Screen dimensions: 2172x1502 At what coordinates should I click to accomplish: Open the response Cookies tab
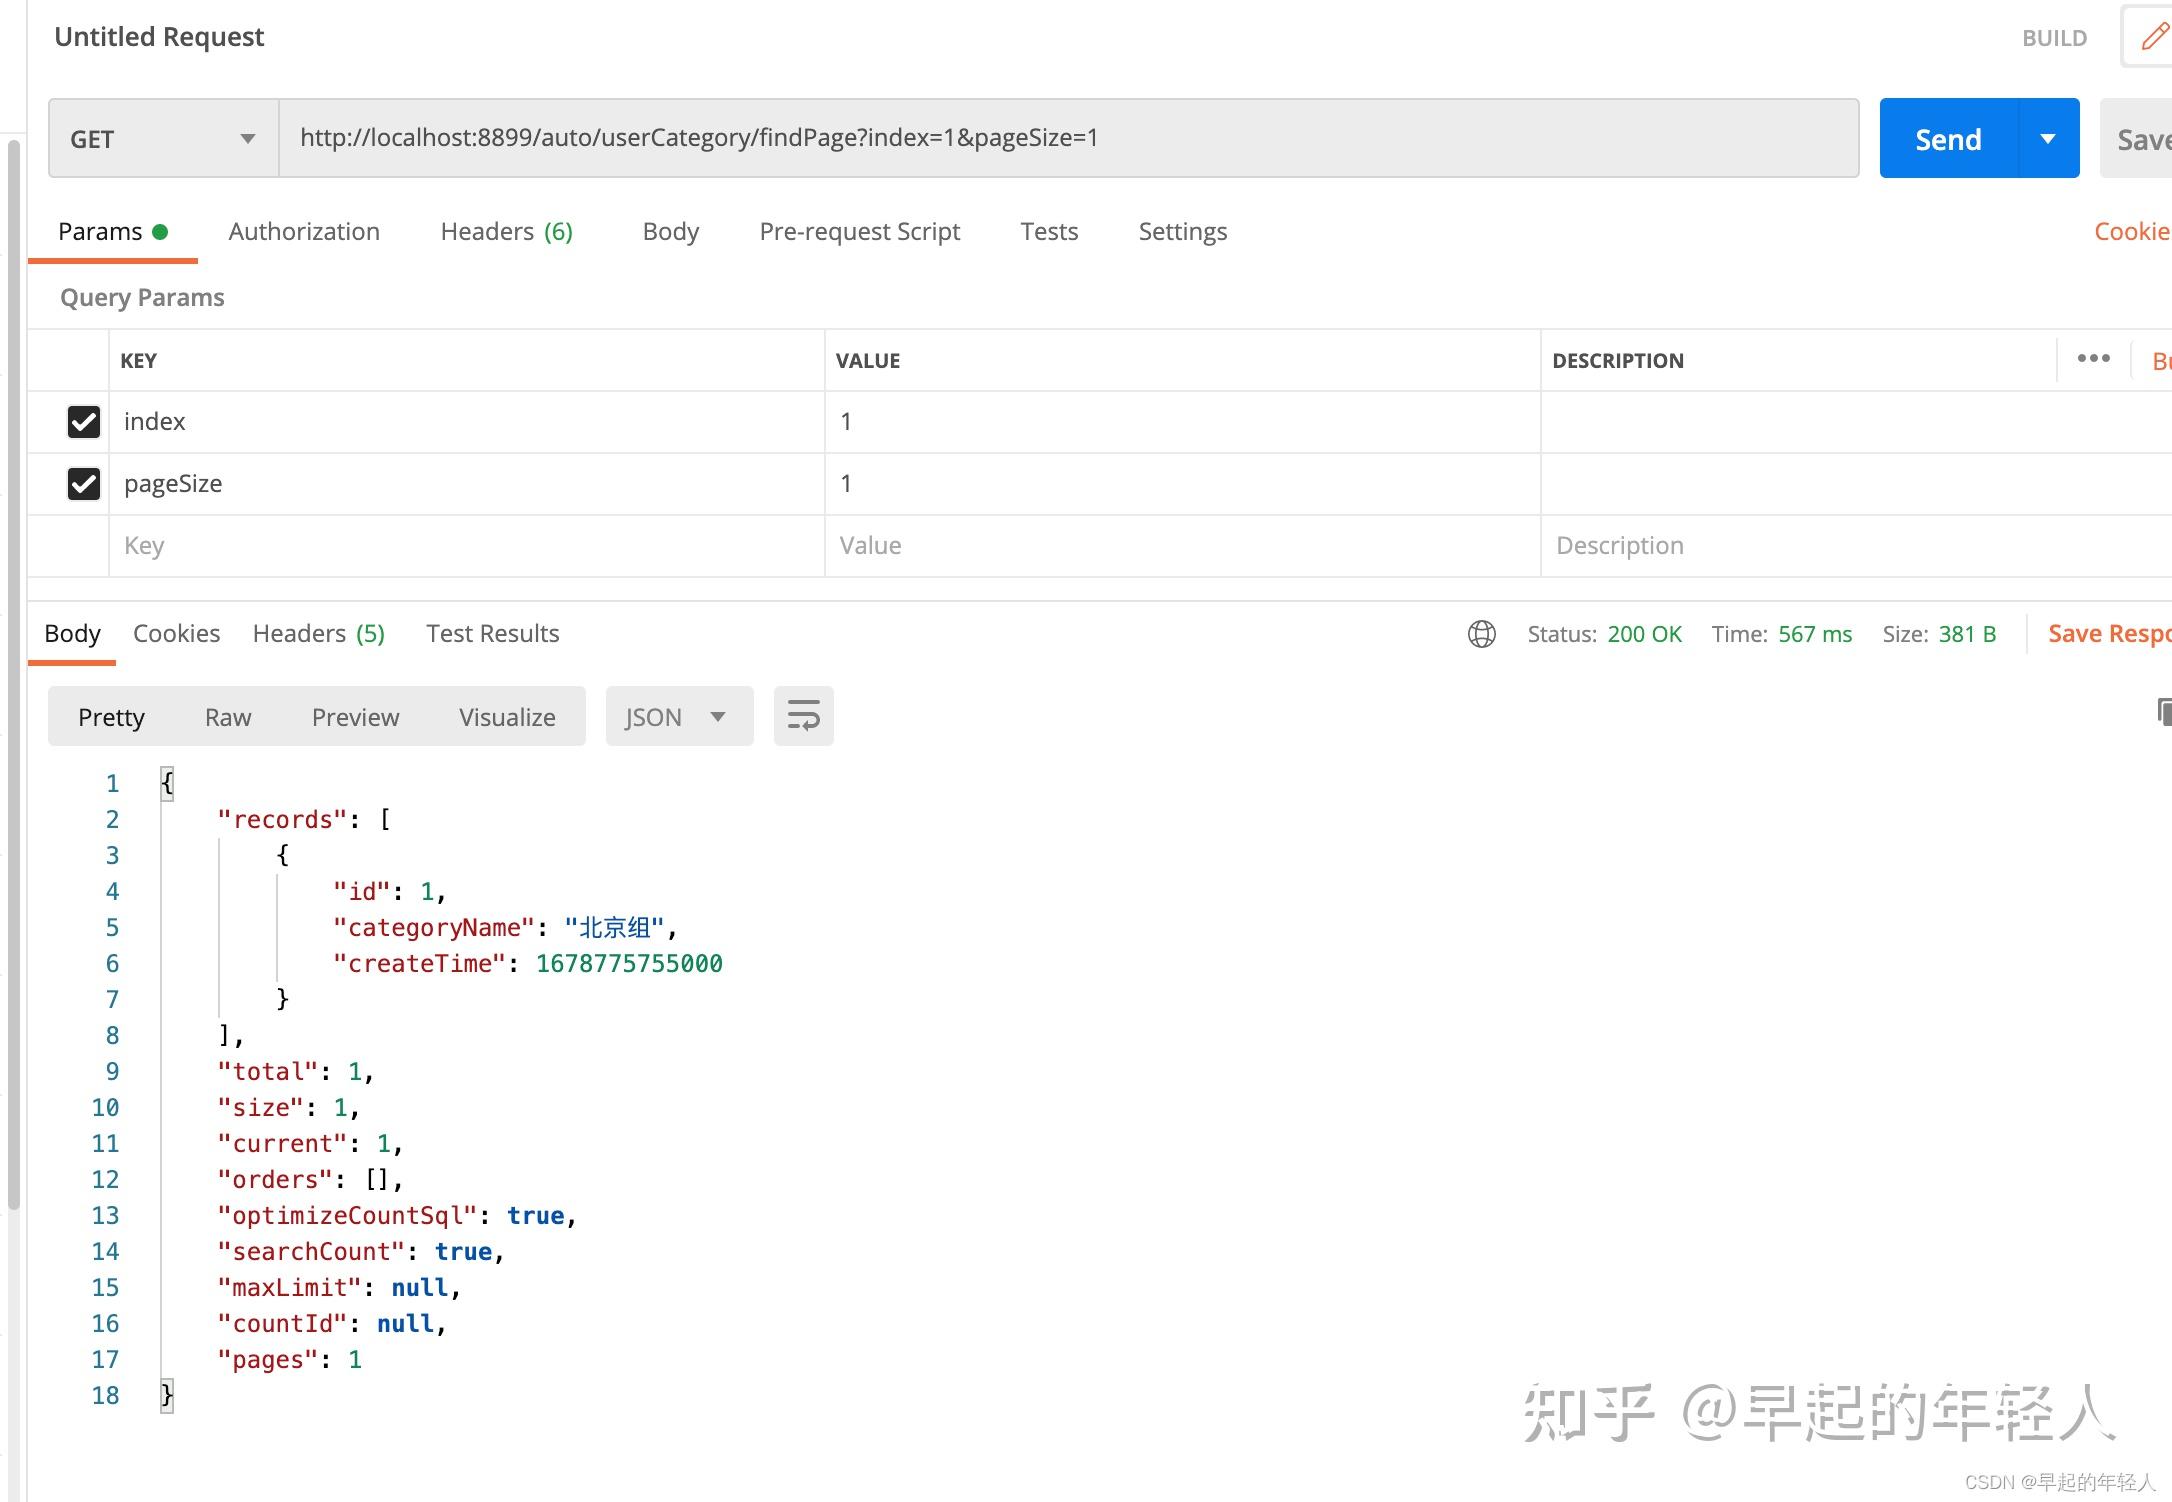point(176,634)
